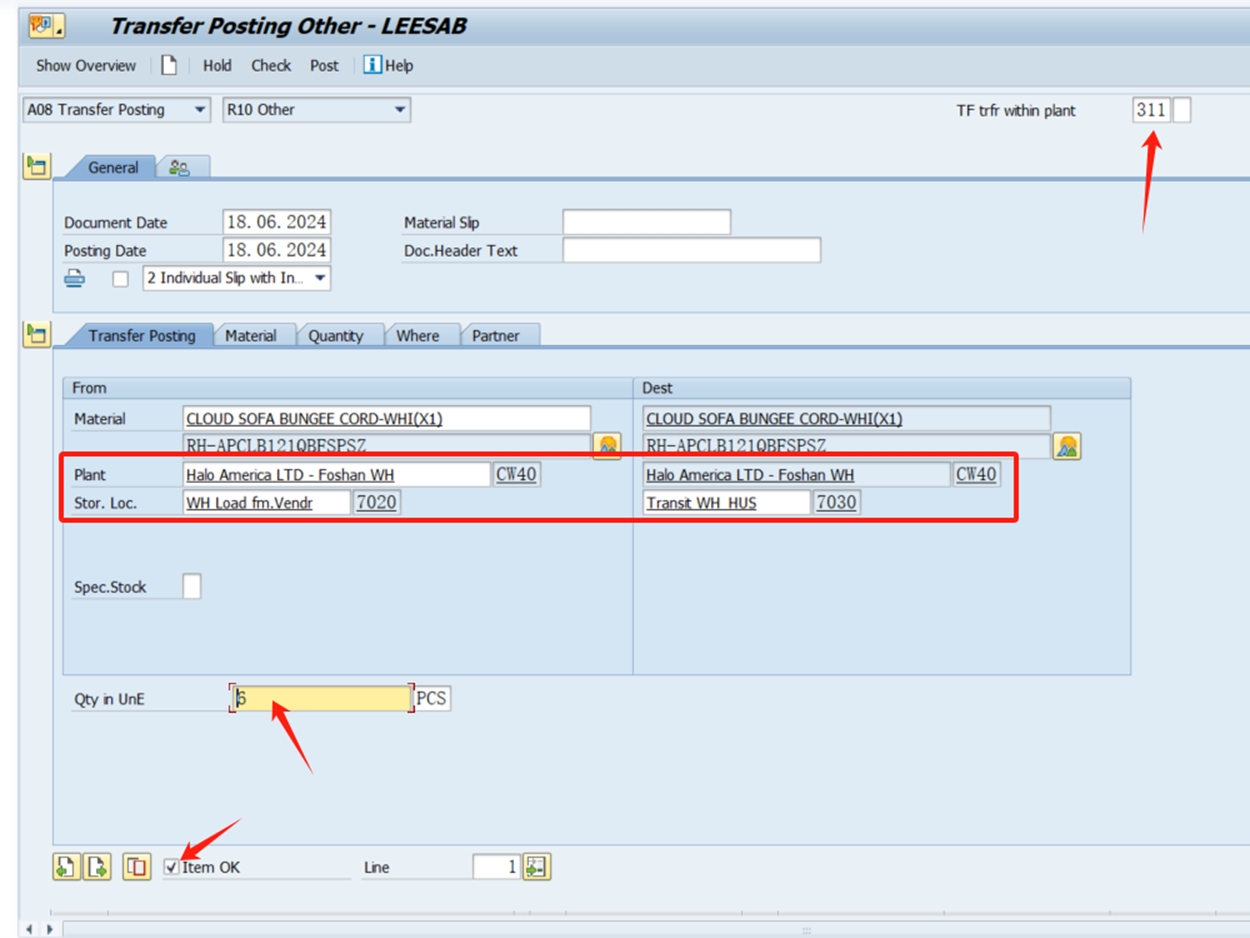
Task: Tick the print checkbox next to printer icon
Action: click(120, 279)
